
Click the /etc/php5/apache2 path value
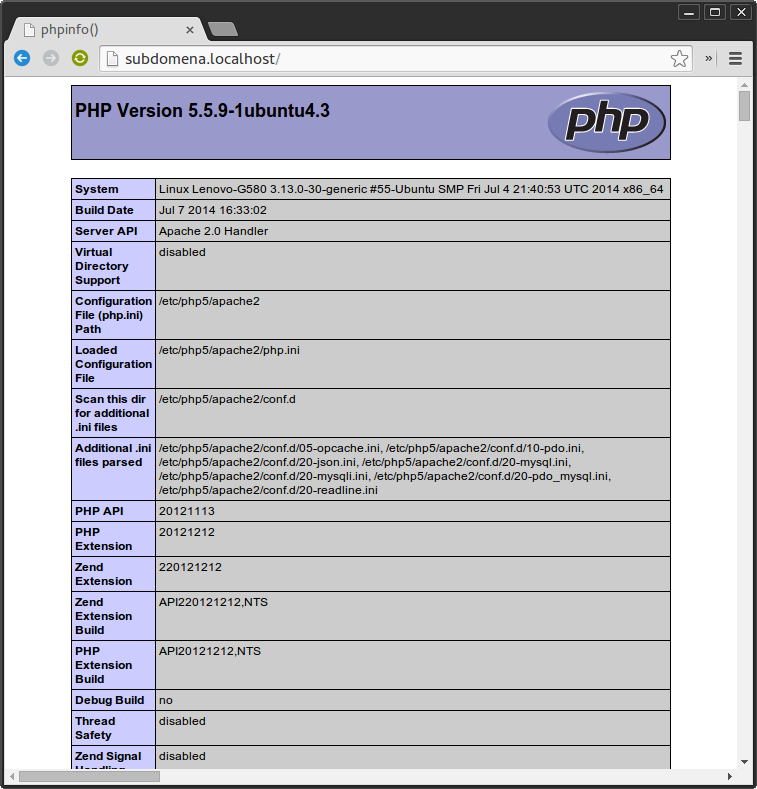point(209,301)
